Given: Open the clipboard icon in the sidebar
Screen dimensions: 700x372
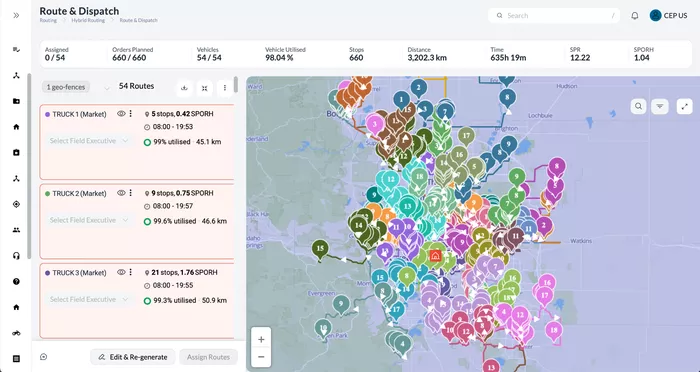Looking at the screenshot, I should (17, 153).
